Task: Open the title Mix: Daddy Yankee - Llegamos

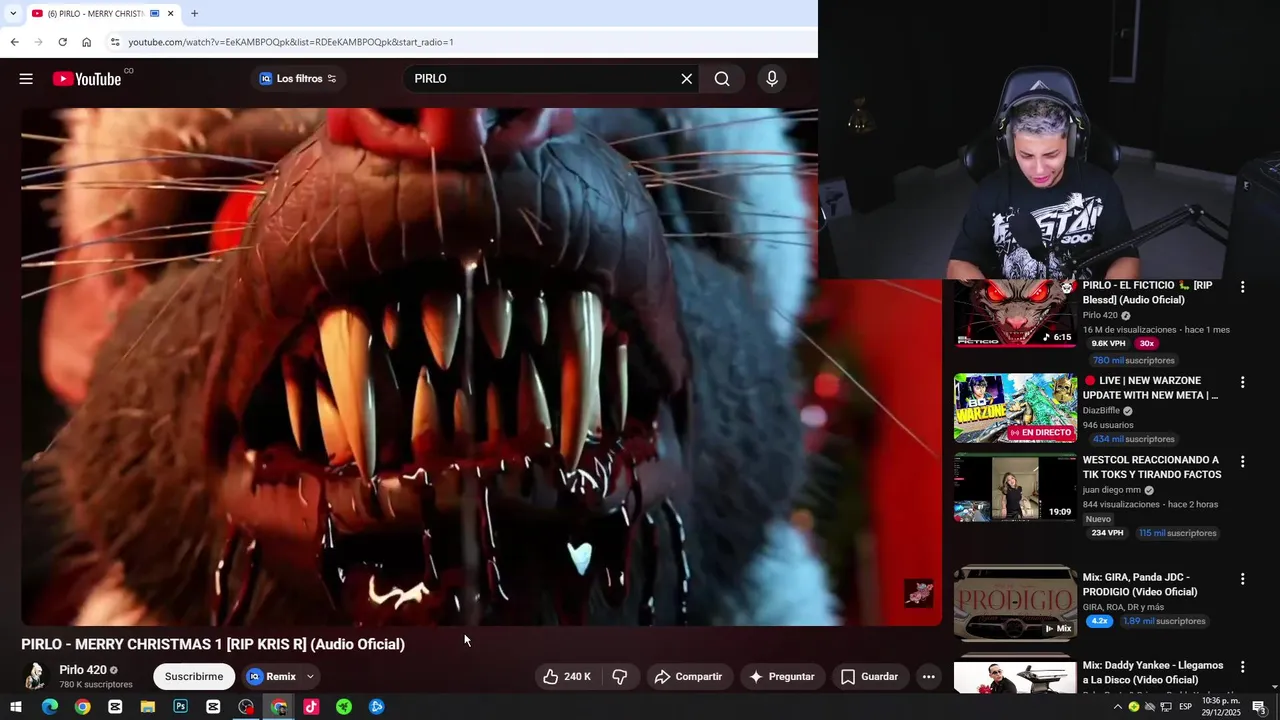Action: 1153,673
